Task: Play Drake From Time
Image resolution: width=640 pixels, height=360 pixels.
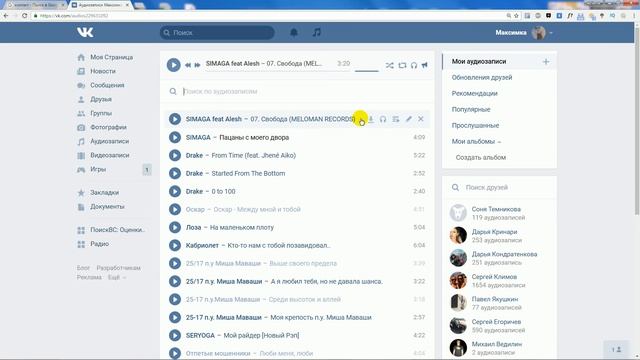Action: [175, 155]
